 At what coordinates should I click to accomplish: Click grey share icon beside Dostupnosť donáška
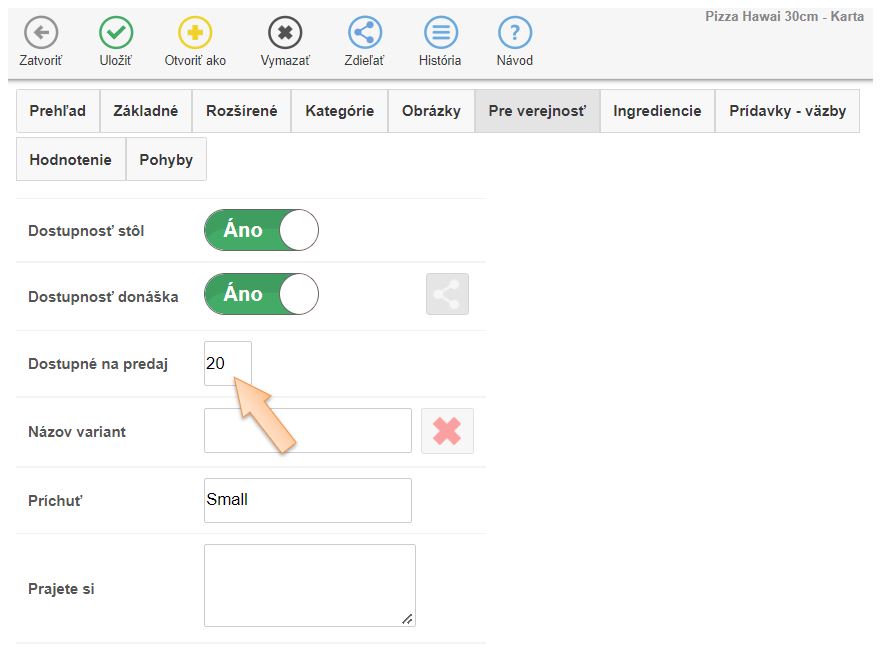click(x=447, y=295)
